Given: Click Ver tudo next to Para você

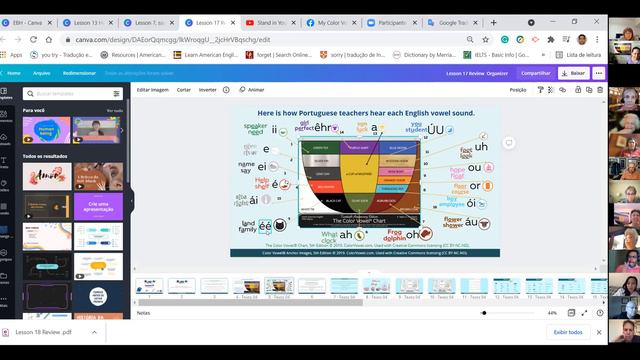Looking at the screenshot, I should pos(115,111).
